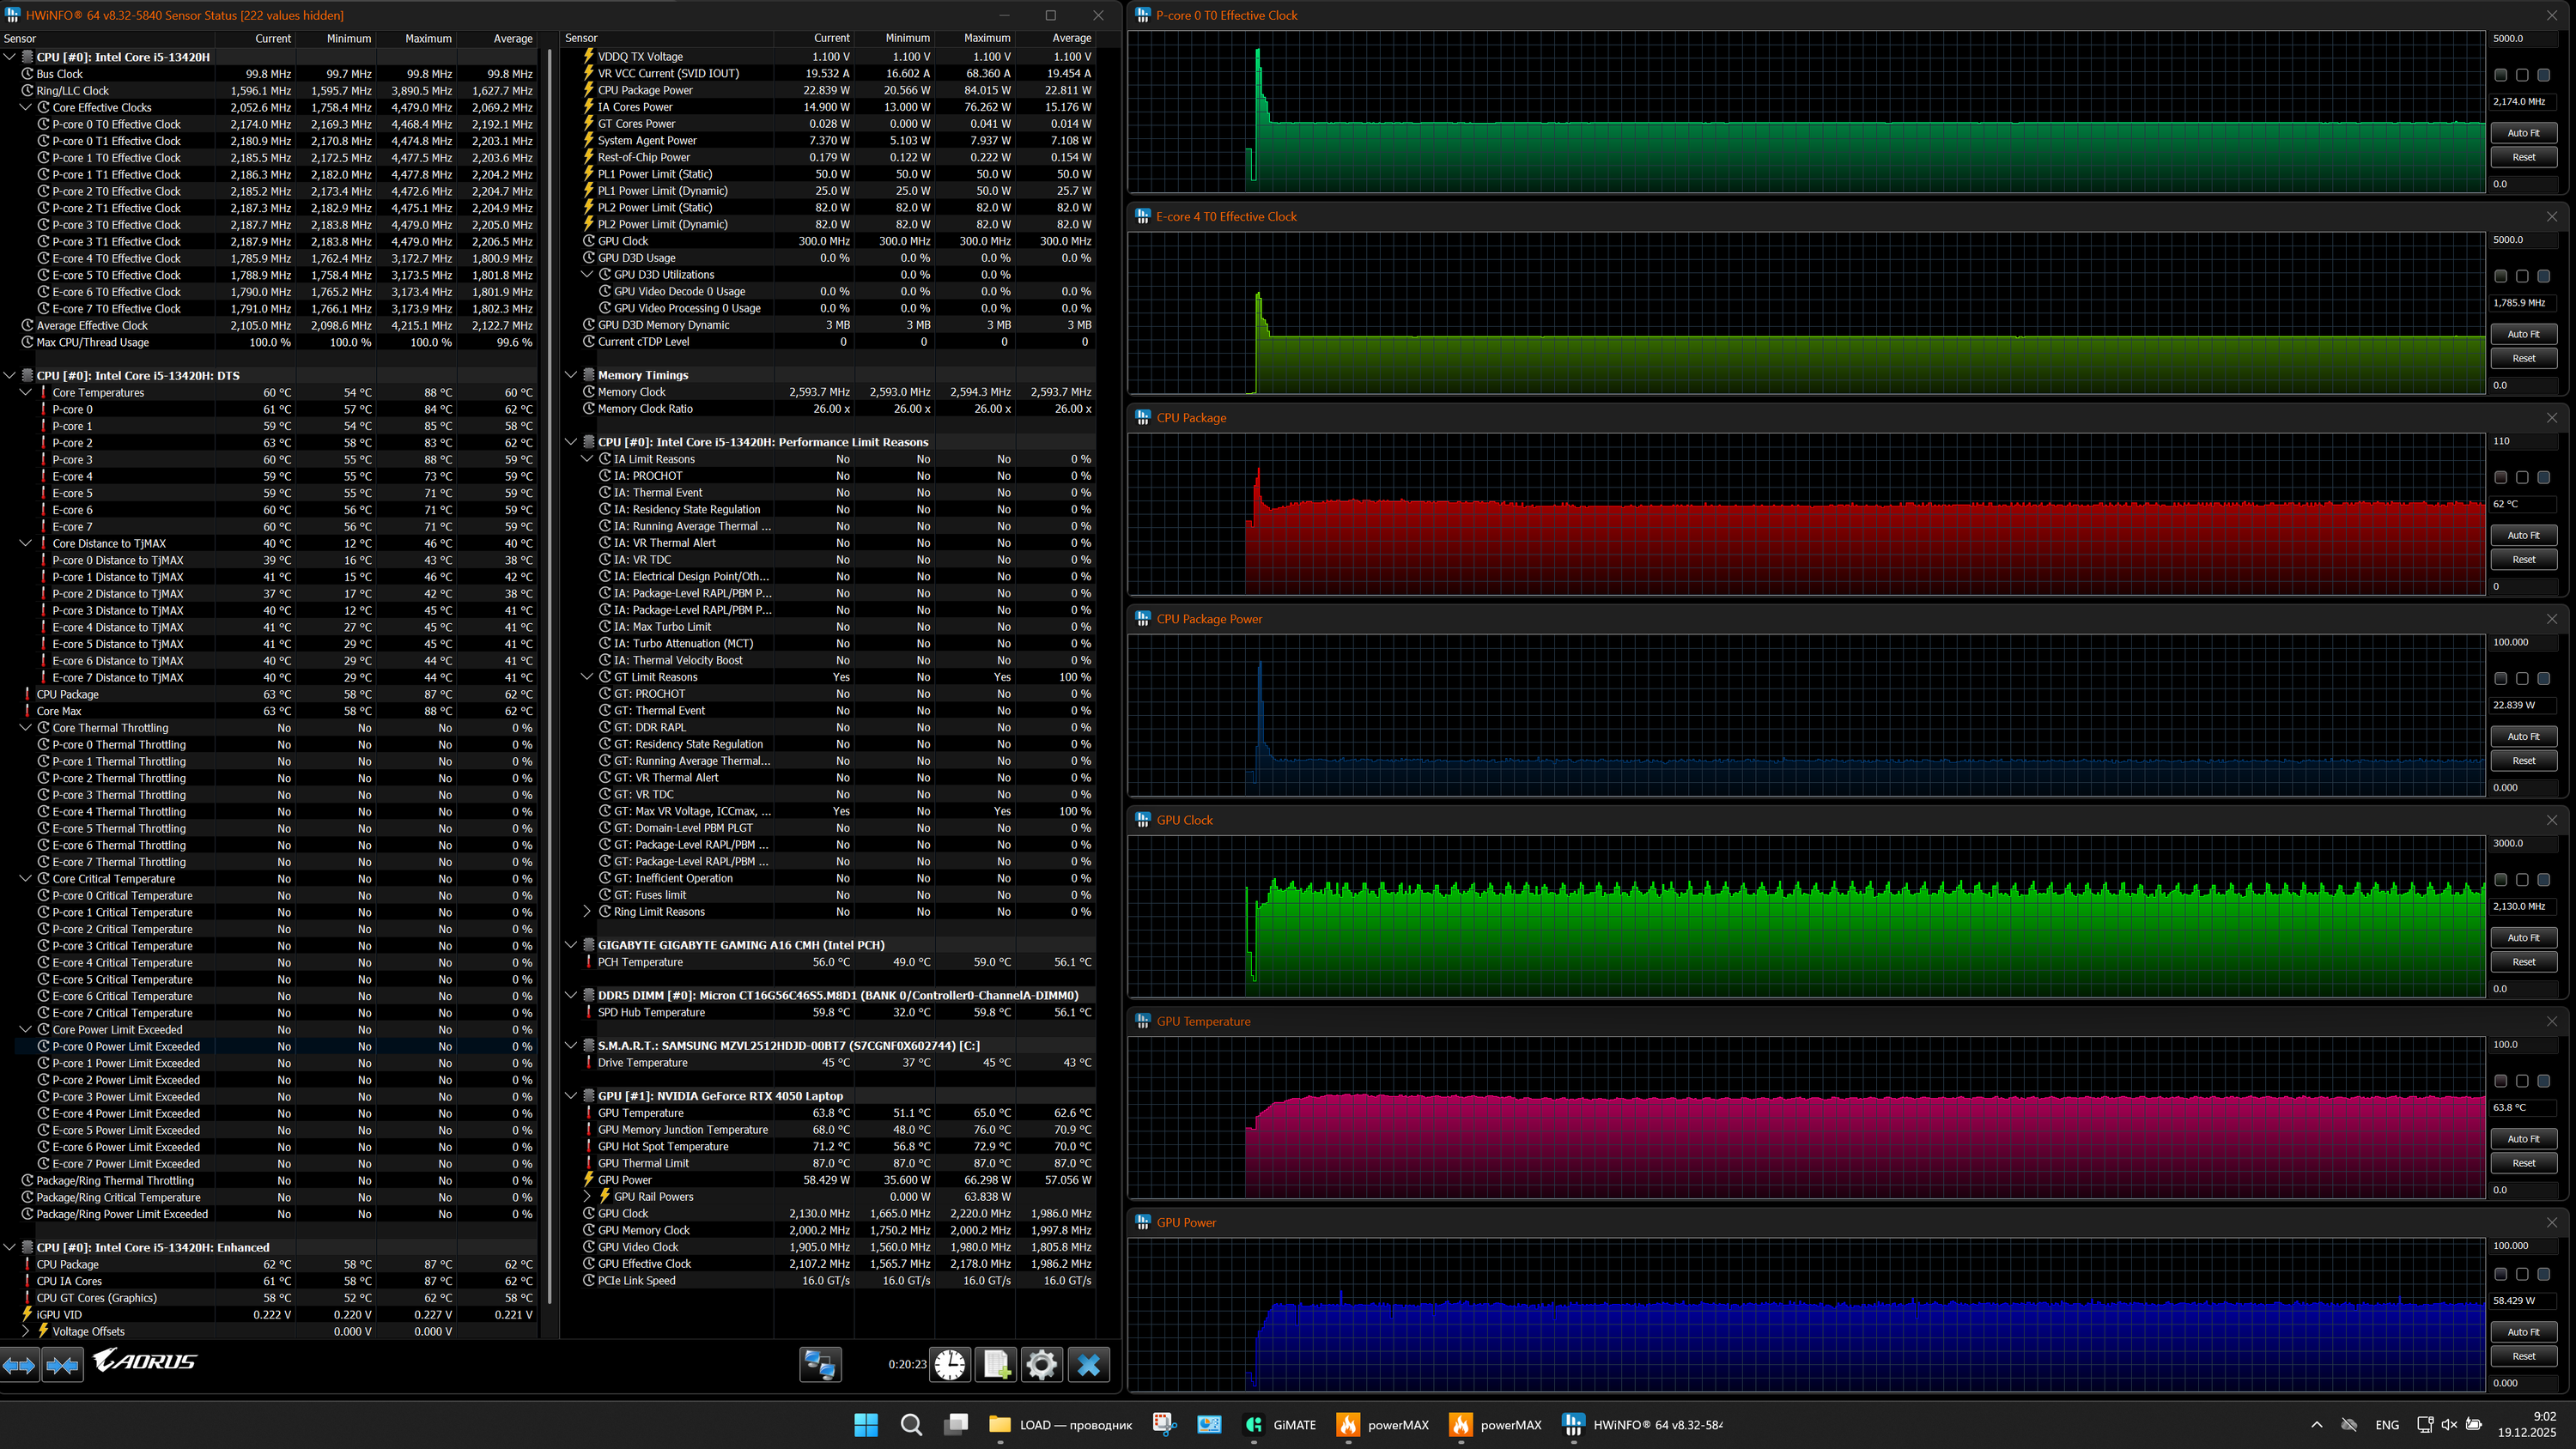Collapse the Memory Timings section
Viewport: 2576px width, 1449px height.
point(571,375)
